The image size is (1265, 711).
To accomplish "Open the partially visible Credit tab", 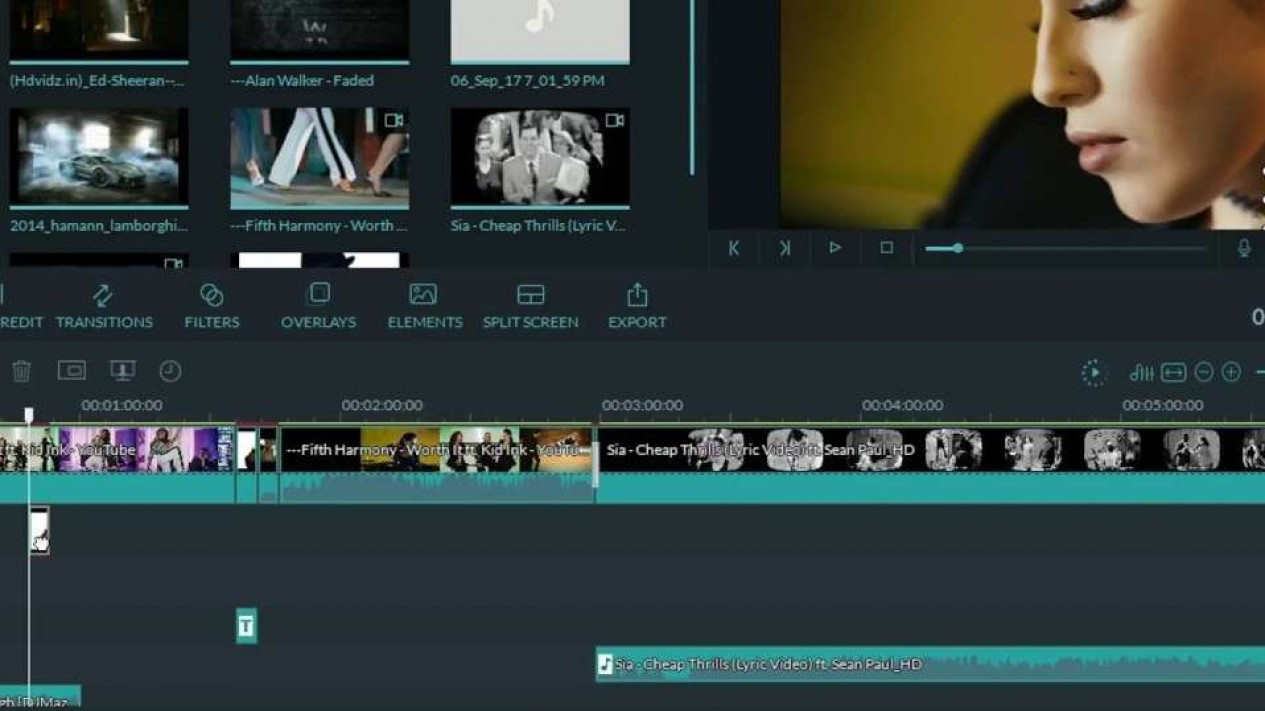I will coord(20,306).
